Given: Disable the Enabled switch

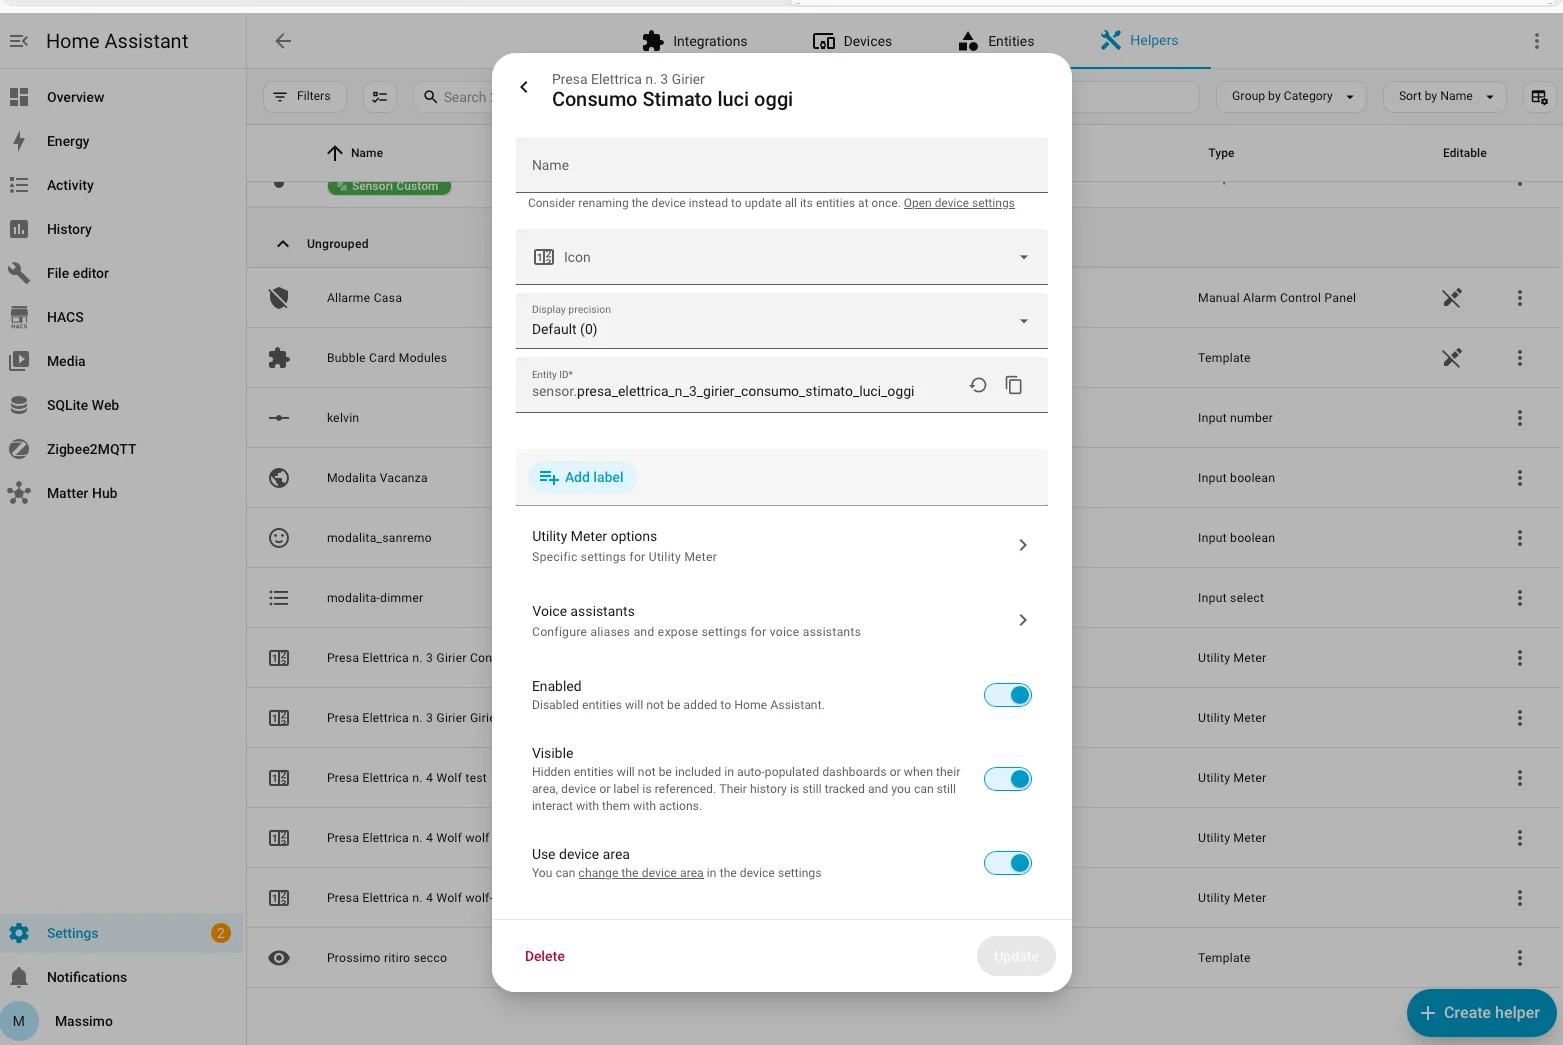Looking at the screenshot, I should pyautogui.click(x=1008, y=695).
